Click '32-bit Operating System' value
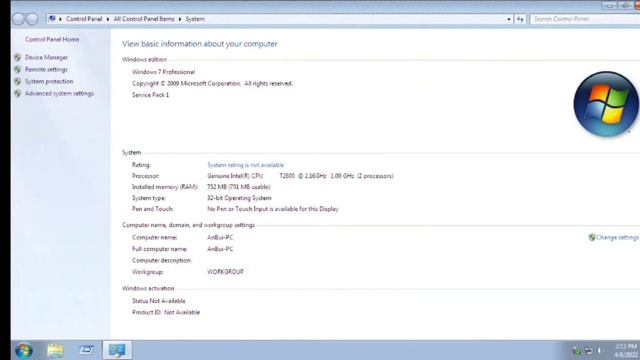The image size is (640, 360). coord(239,198)
